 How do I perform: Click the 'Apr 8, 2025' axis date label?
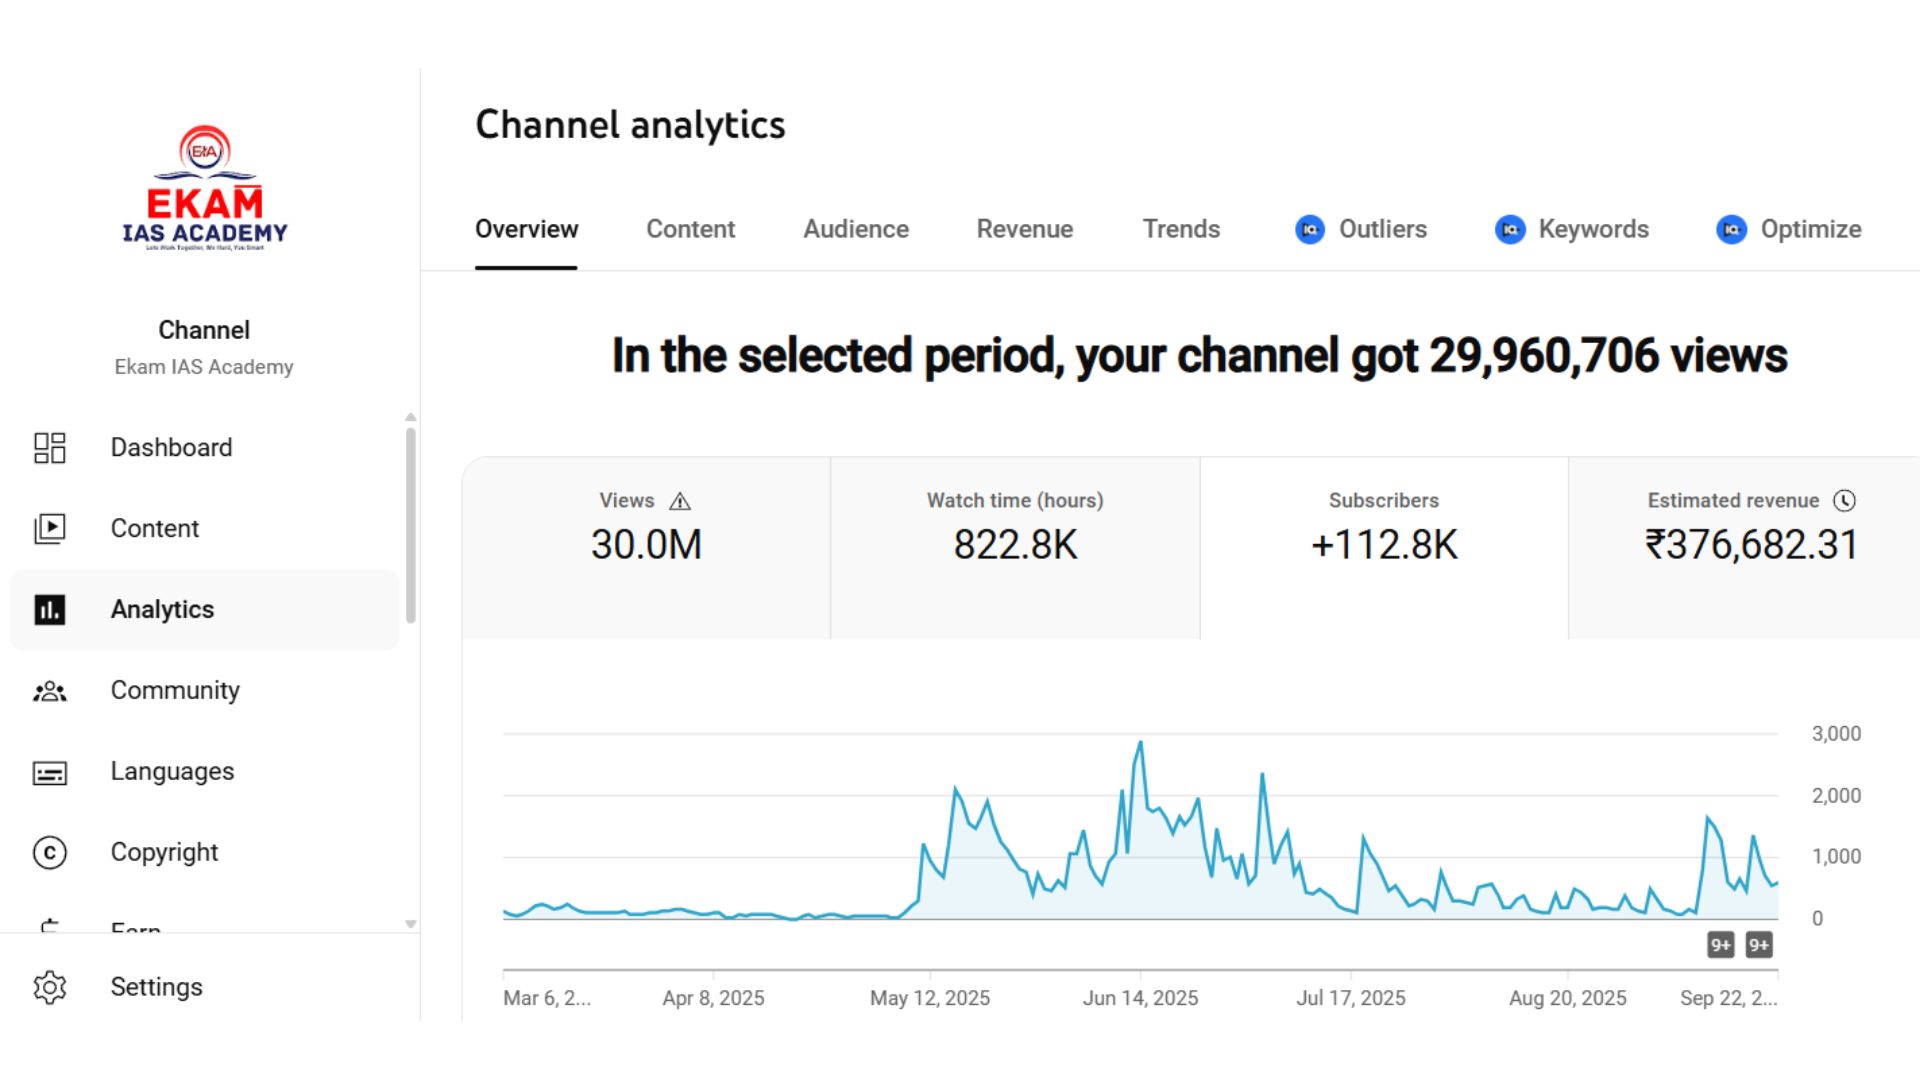(713, 998)
